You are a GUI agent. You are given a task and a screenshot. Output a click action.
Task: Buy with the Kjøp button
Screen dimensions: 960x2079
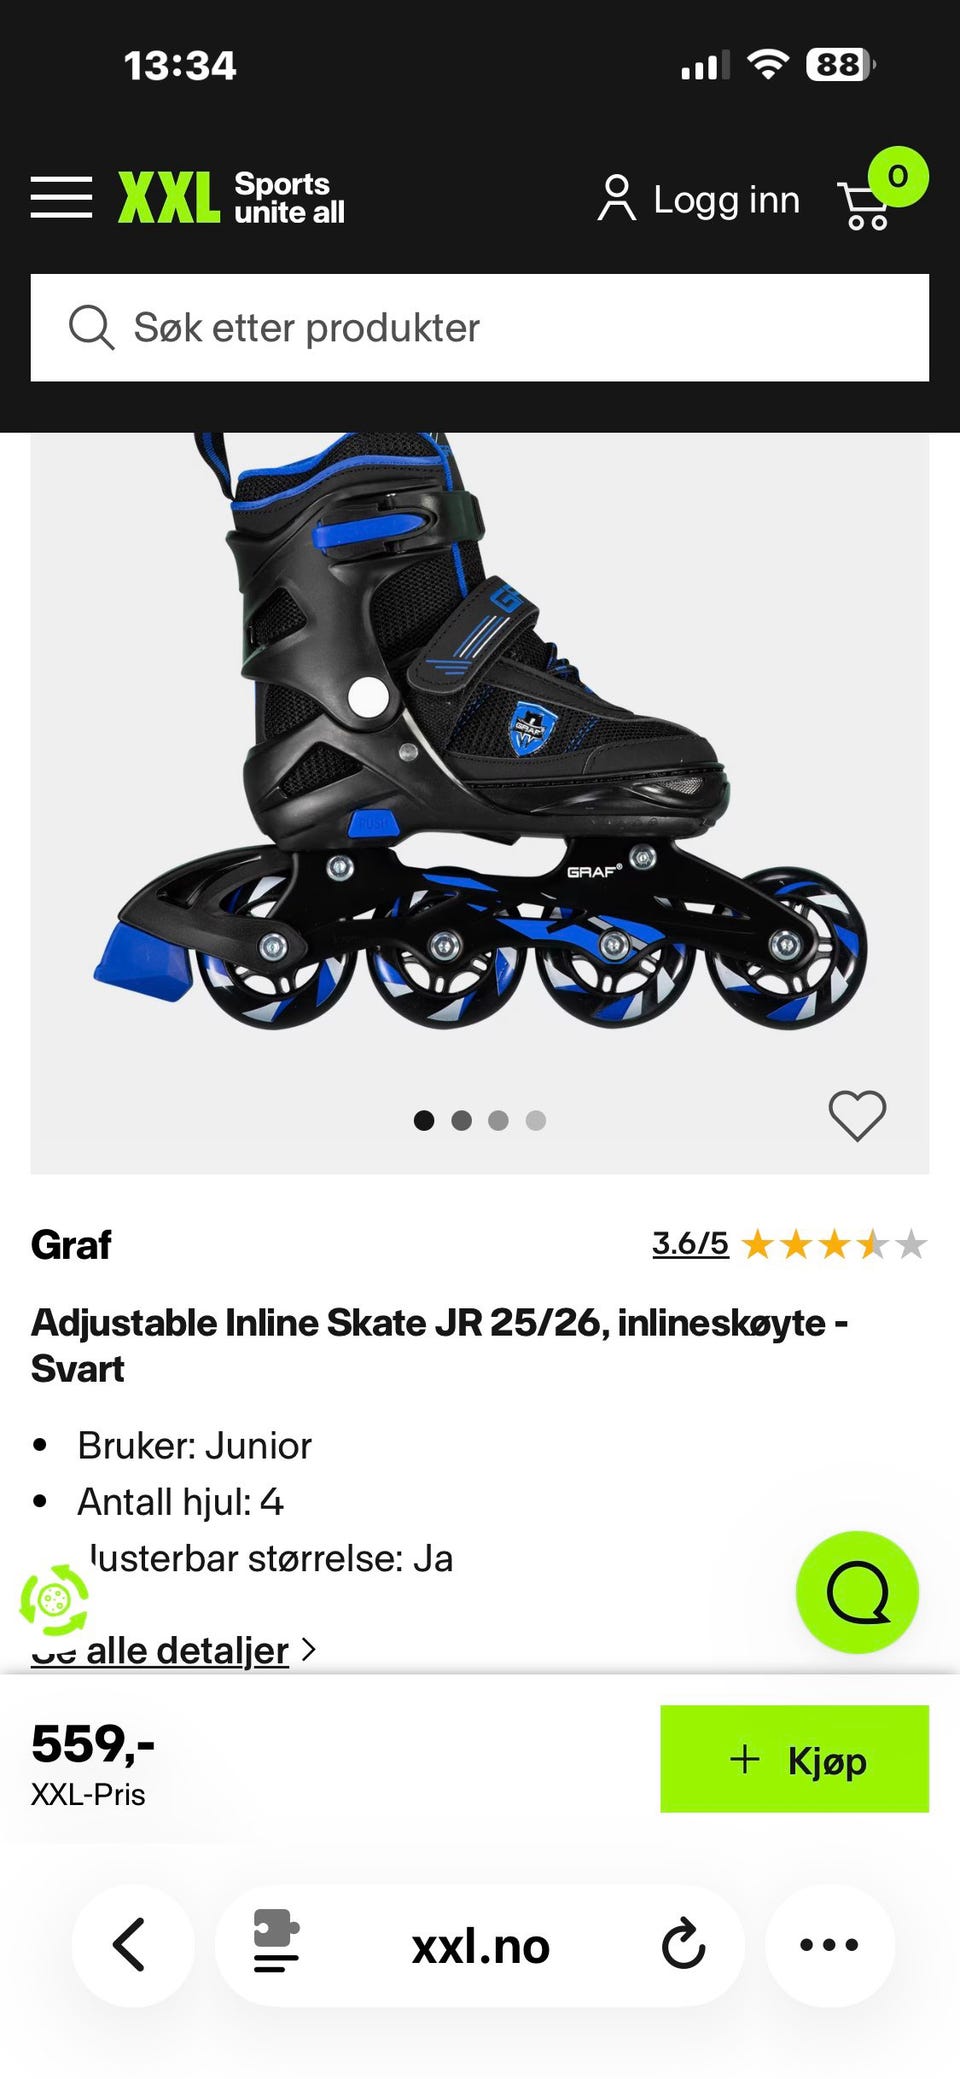pos(794,1759)
